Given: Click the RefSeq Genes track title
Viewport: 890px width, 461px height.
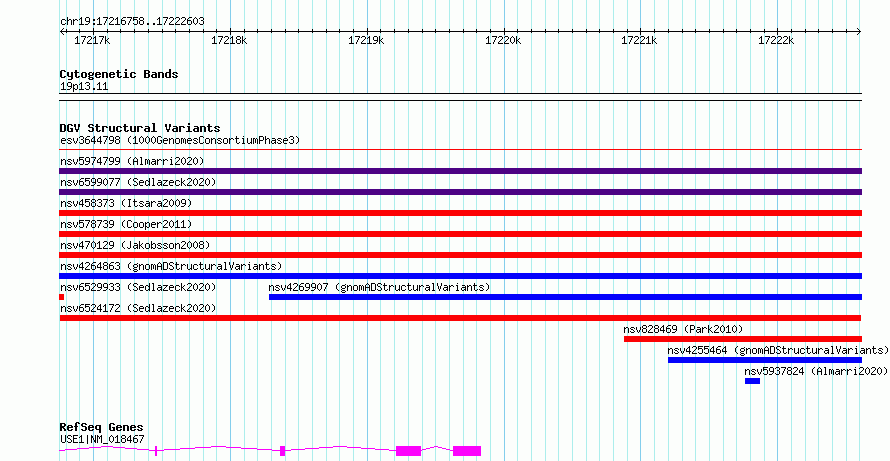Looking at the screenshot, I should pos(102,427).
